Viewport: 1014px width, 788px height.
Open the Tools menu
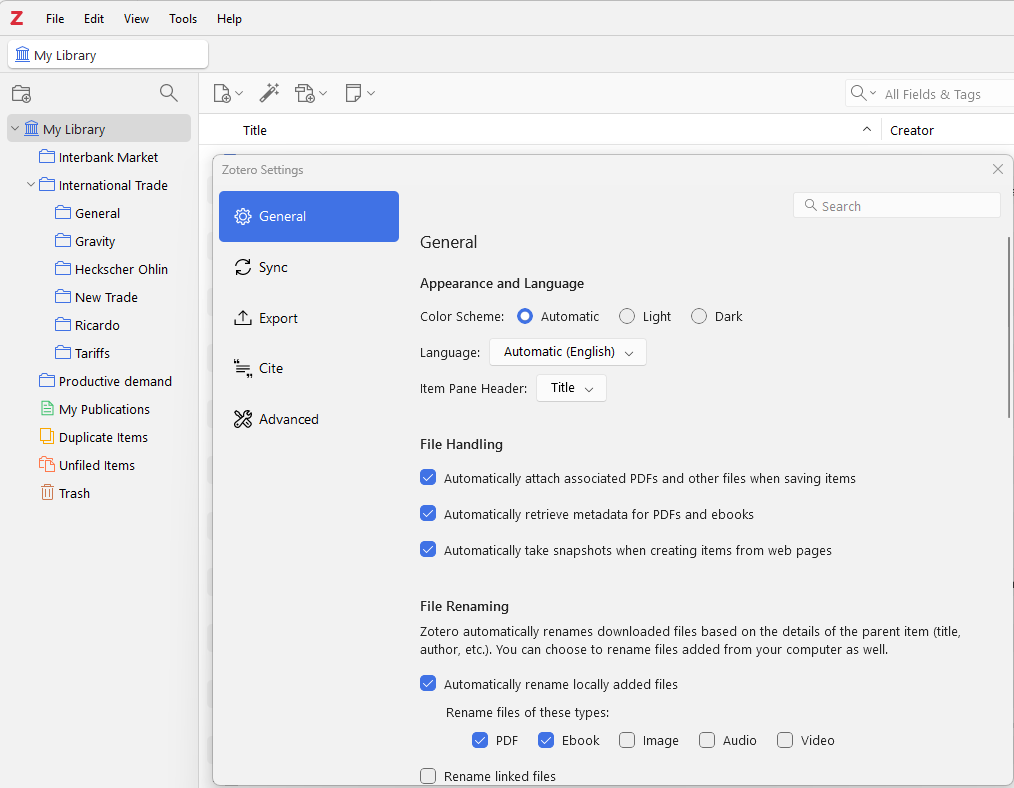pos(183,19)
